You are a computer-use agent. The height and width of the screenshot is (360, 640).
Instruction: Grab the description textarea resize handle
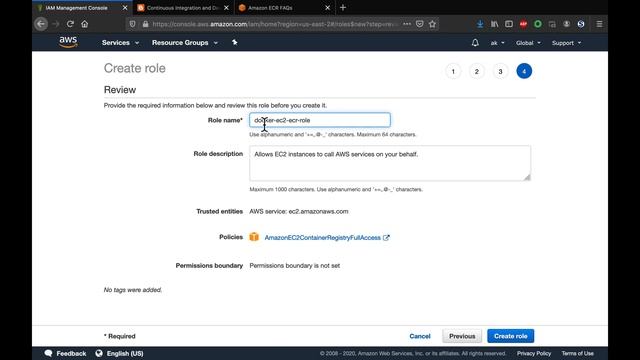pyautogui.click(x=527, y=177)
